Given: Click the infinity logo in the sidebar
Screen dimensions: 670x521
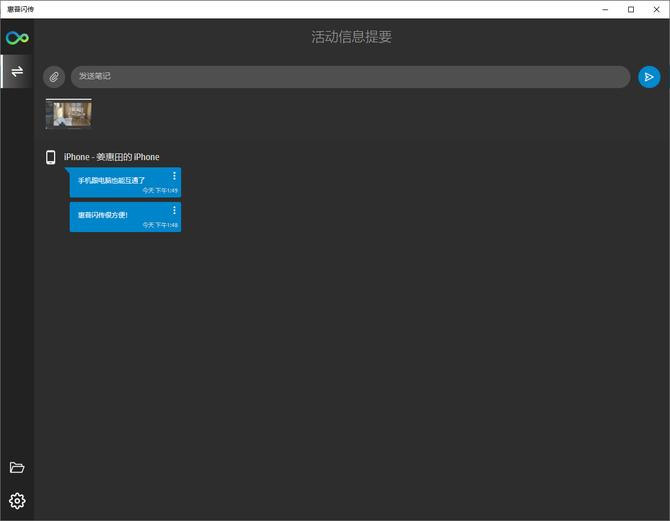Looking at the screenshot, I should (x=17, y=38).
